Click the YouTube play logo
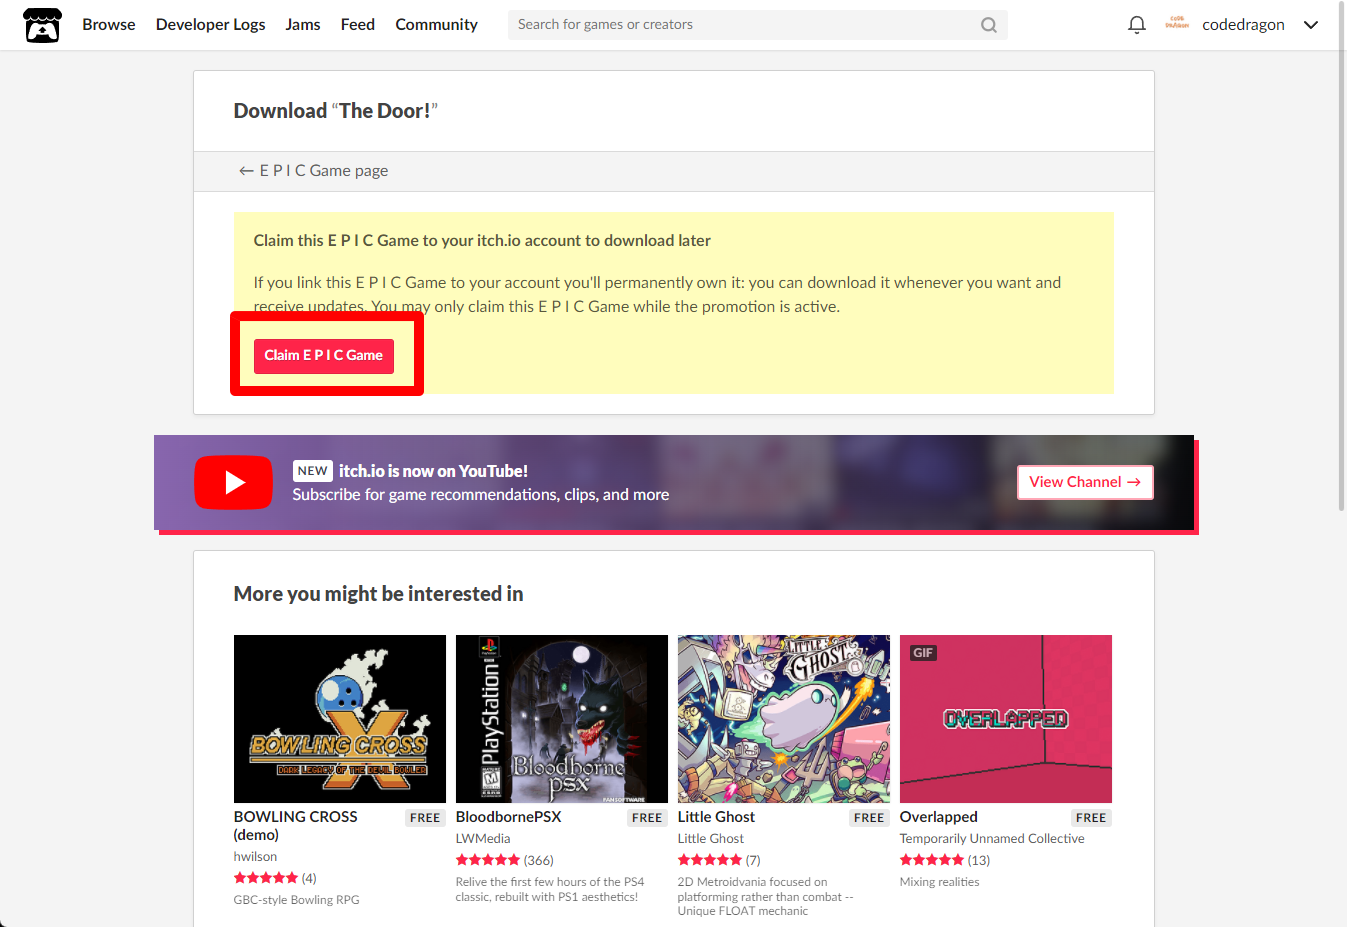The image size is (1347, 927). (x=233, y=482)
